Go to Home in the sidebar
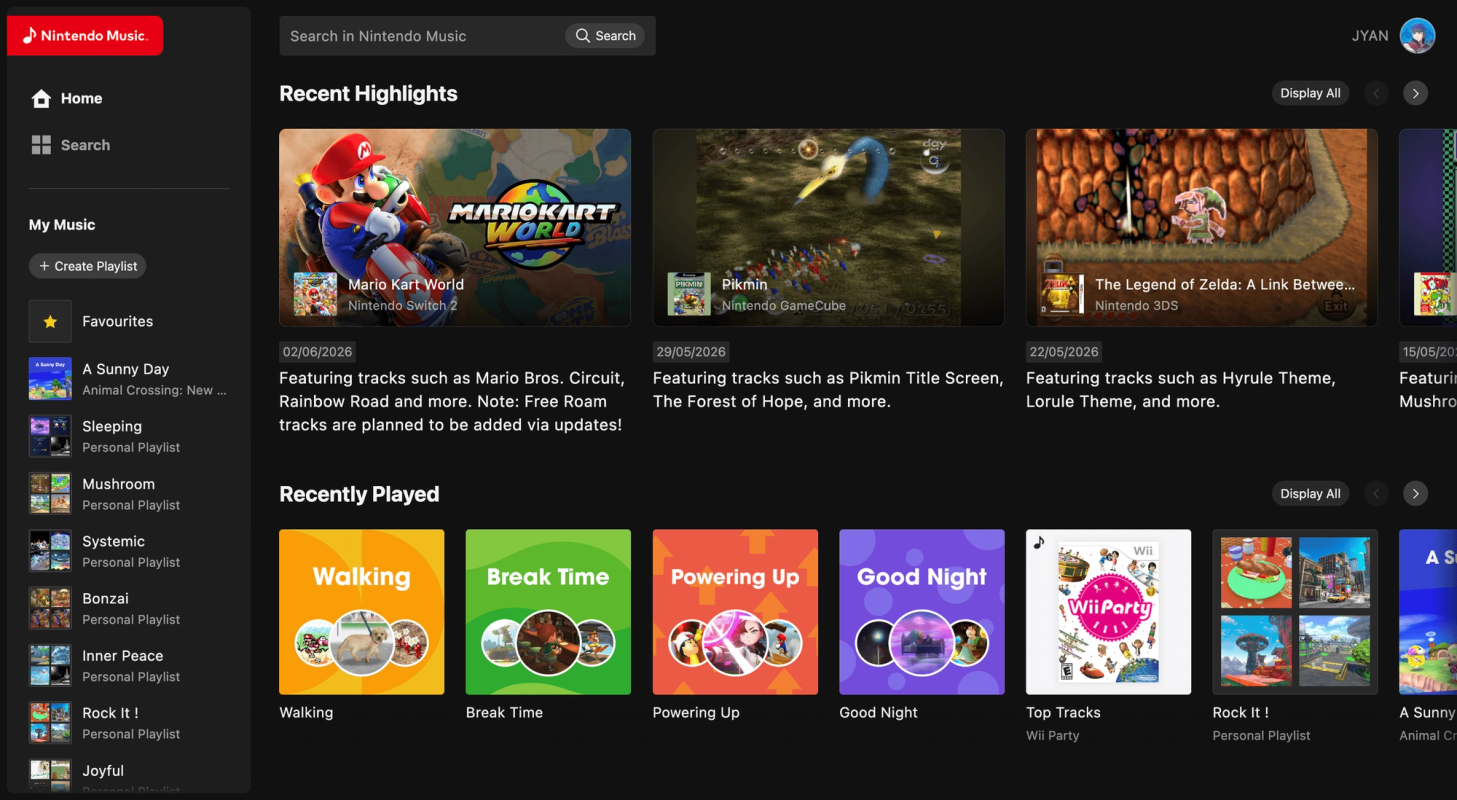Image resolution: width=1457 pixels, height=800 pixels. 67,98
